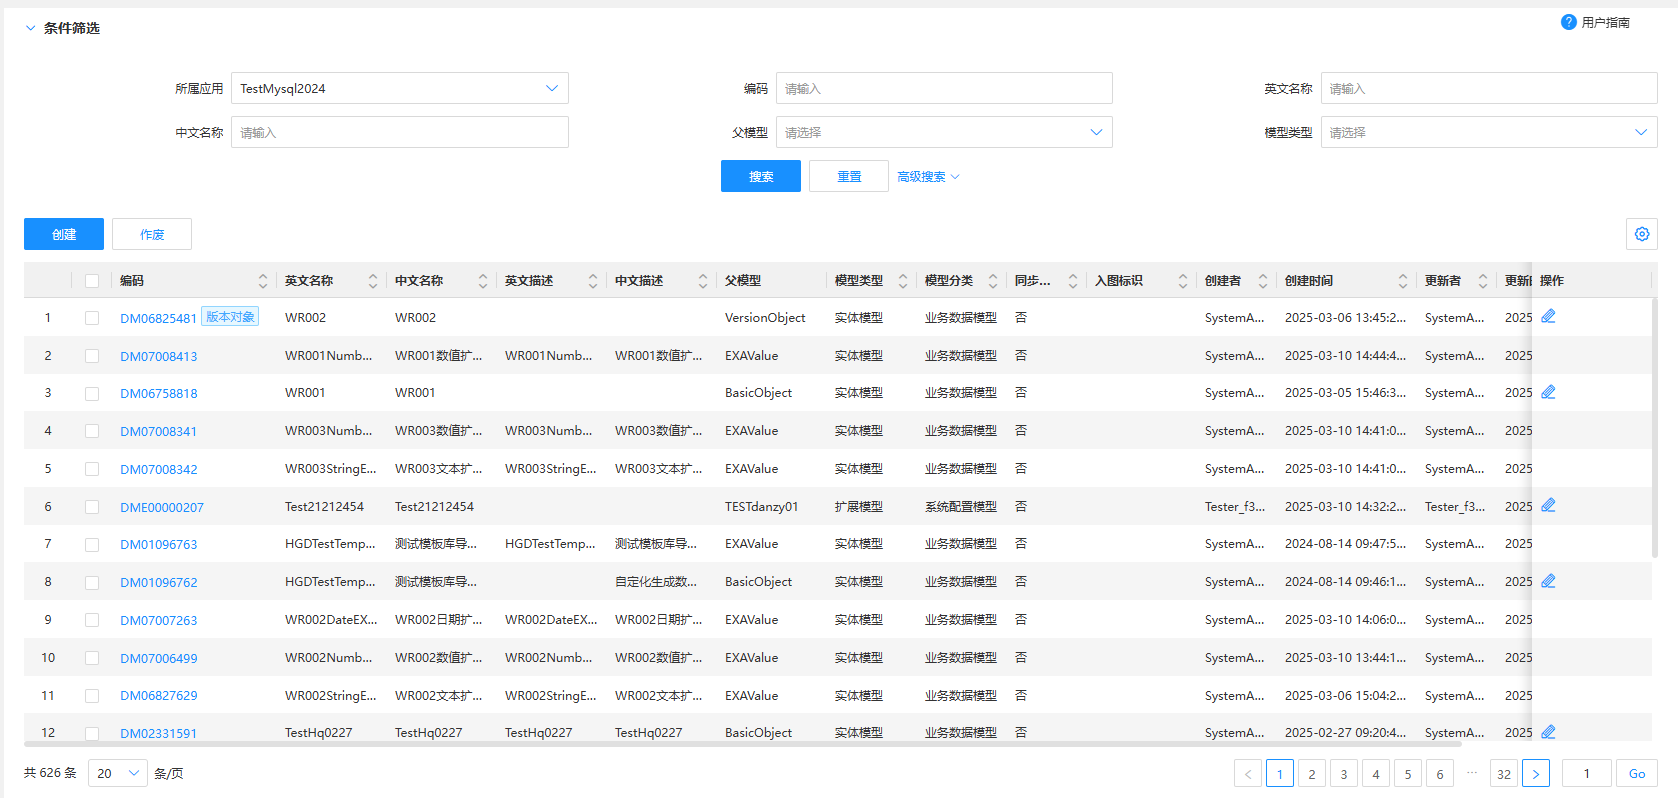Sort by 英文名称 column arrows
This screenshot has width=1678, height=798.
pyautogui.click(x=373, y=281)
